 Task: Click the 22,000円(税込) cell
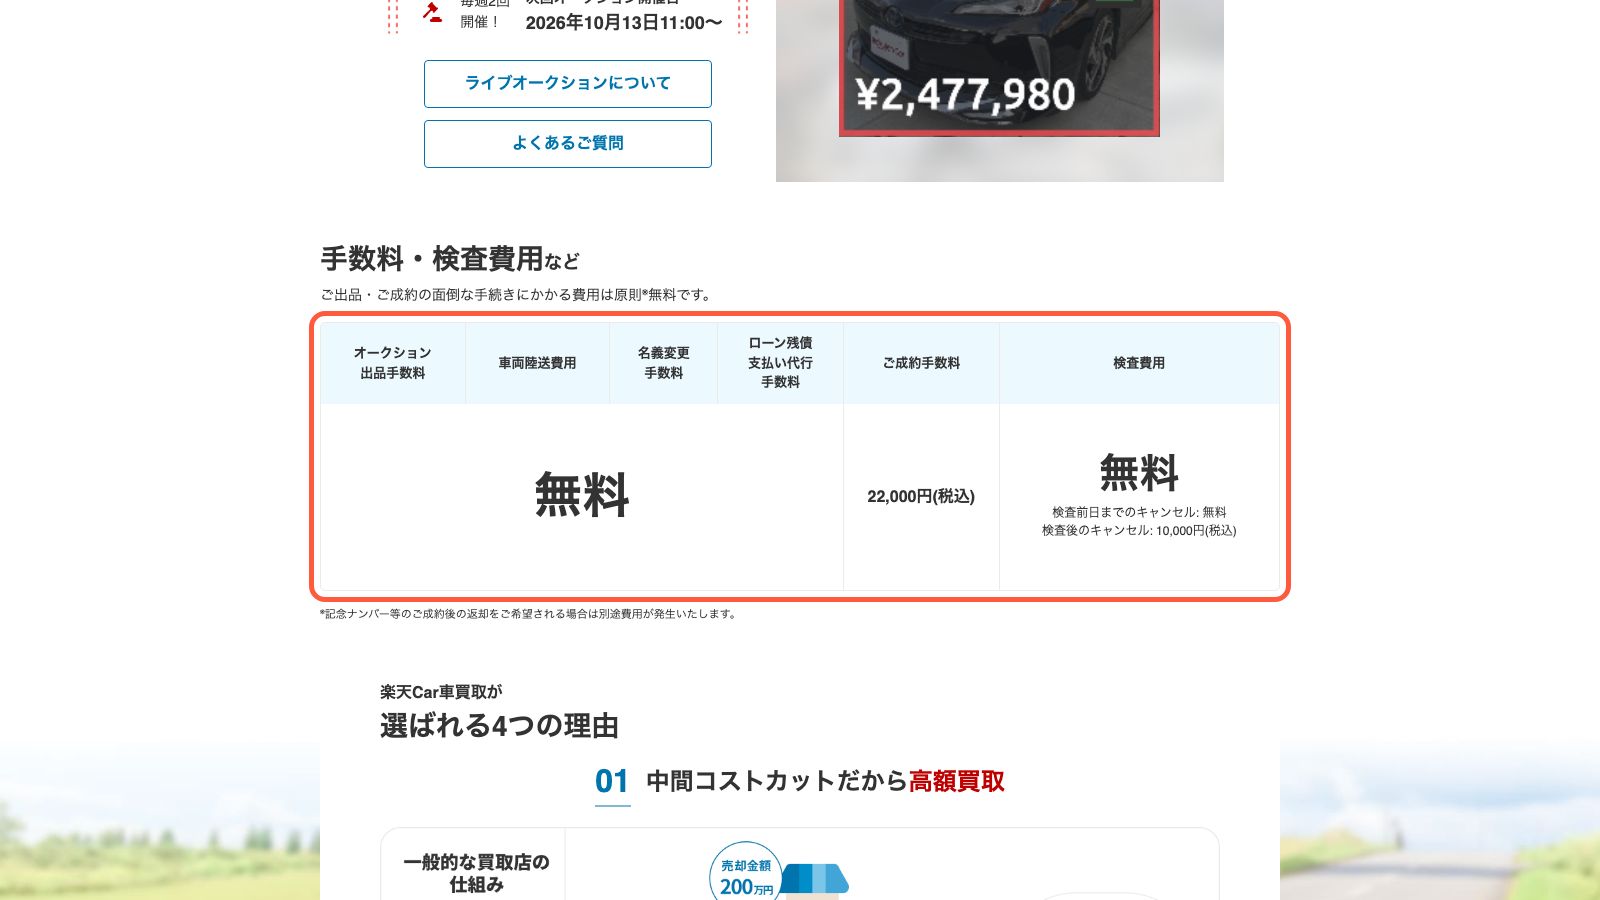(921, 496)
